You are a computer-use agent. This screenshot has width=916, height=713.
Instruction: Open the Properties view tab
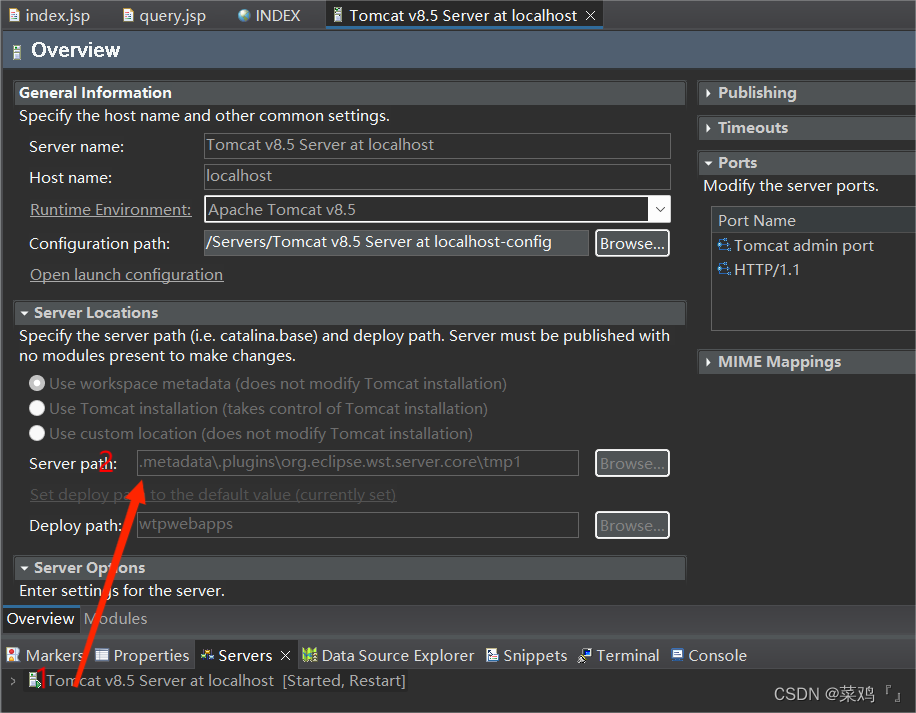tap(143, 655)
